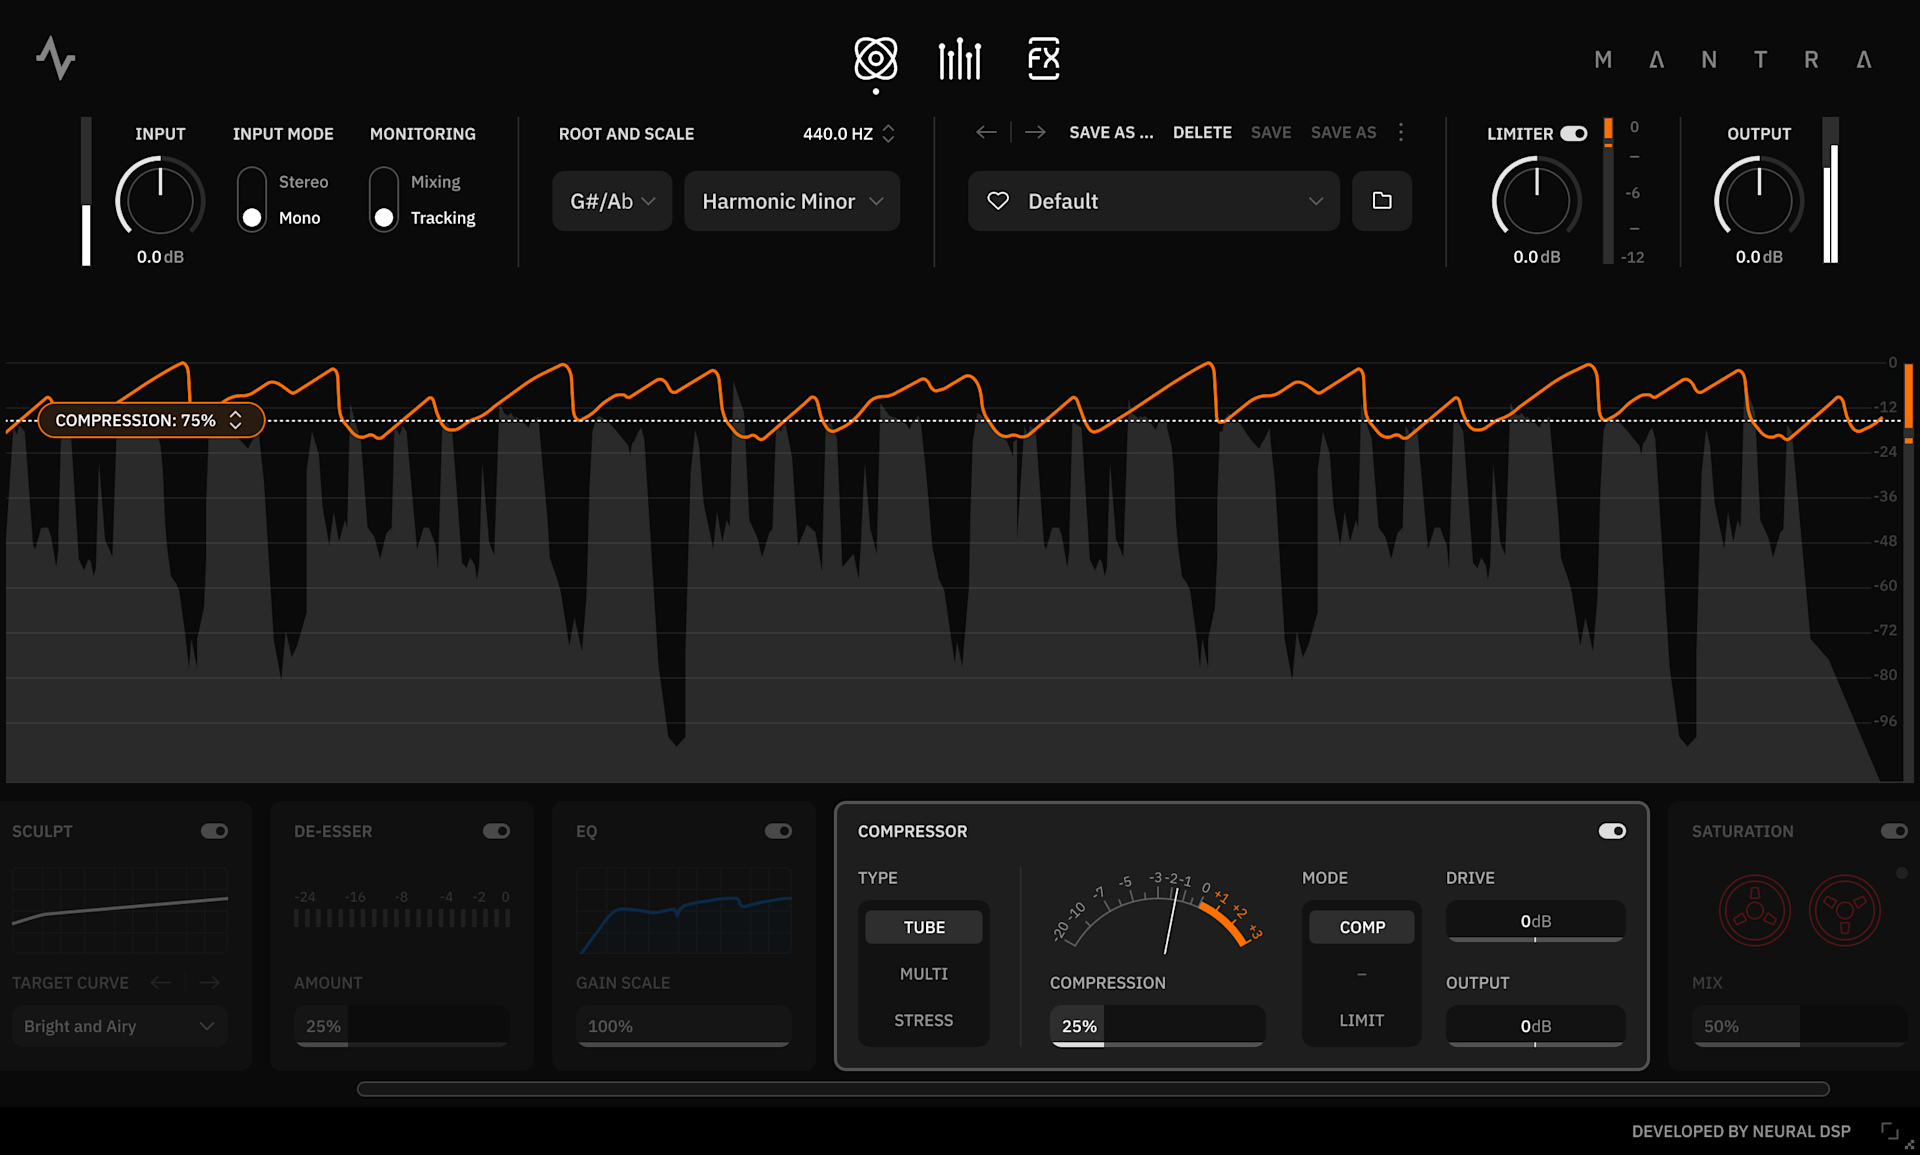Open the preset three-dots options menu
This screenshot has width=1920, height=1155.
(x=1401, y=132)
